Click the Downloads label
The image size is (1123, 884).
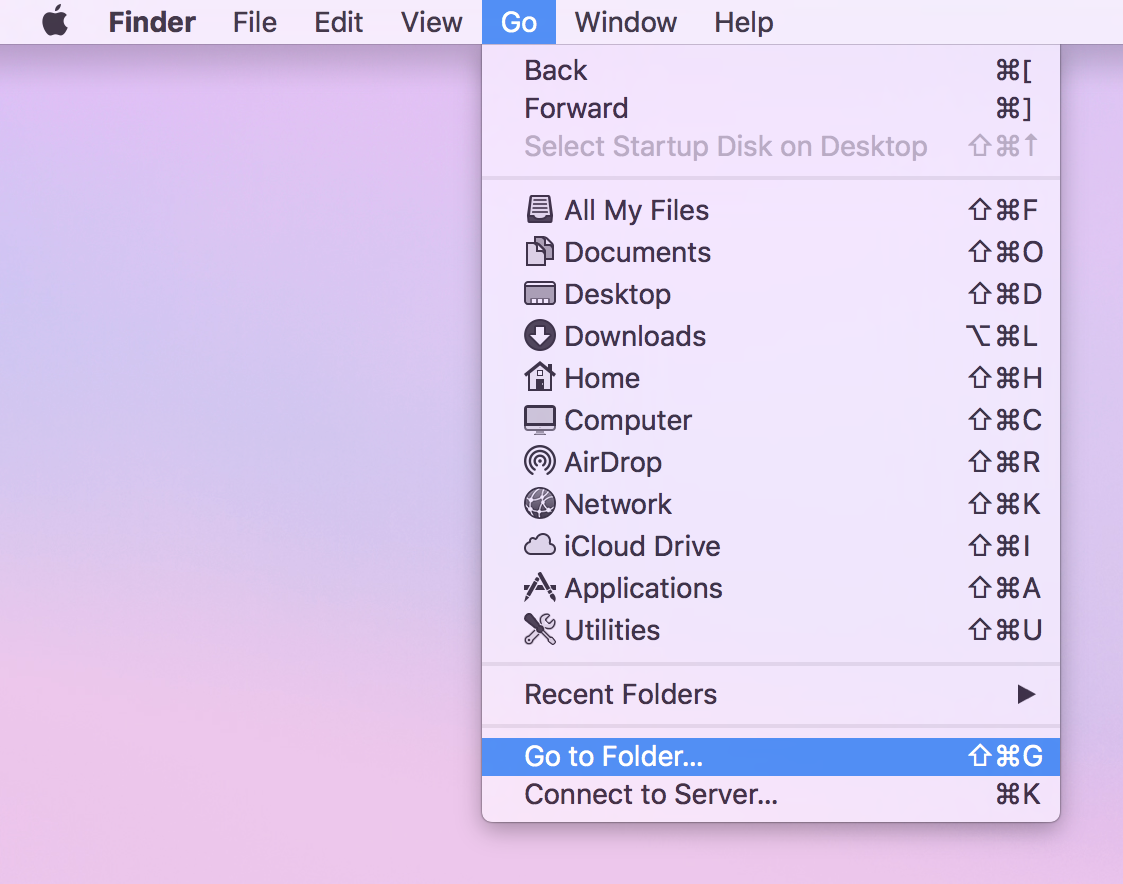635,336
